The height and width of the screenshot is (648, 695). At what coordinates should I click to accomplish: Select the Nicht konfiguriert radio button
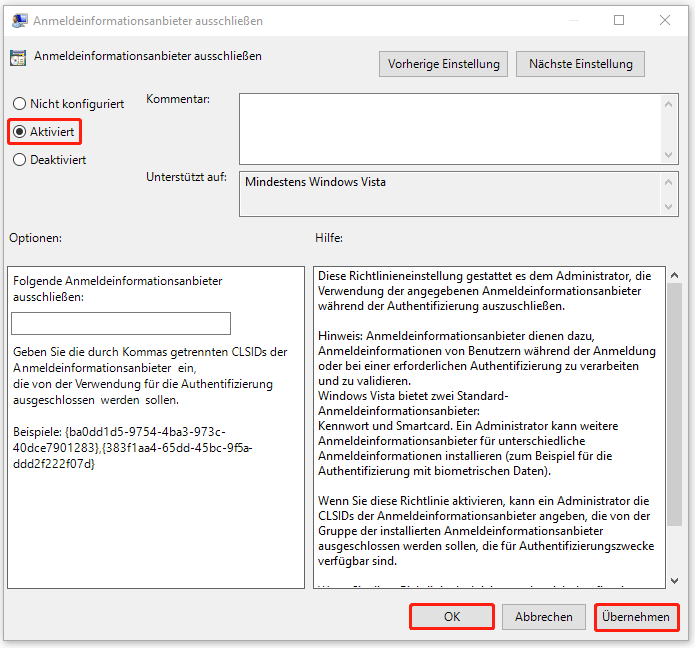click(x=68, y=104)
